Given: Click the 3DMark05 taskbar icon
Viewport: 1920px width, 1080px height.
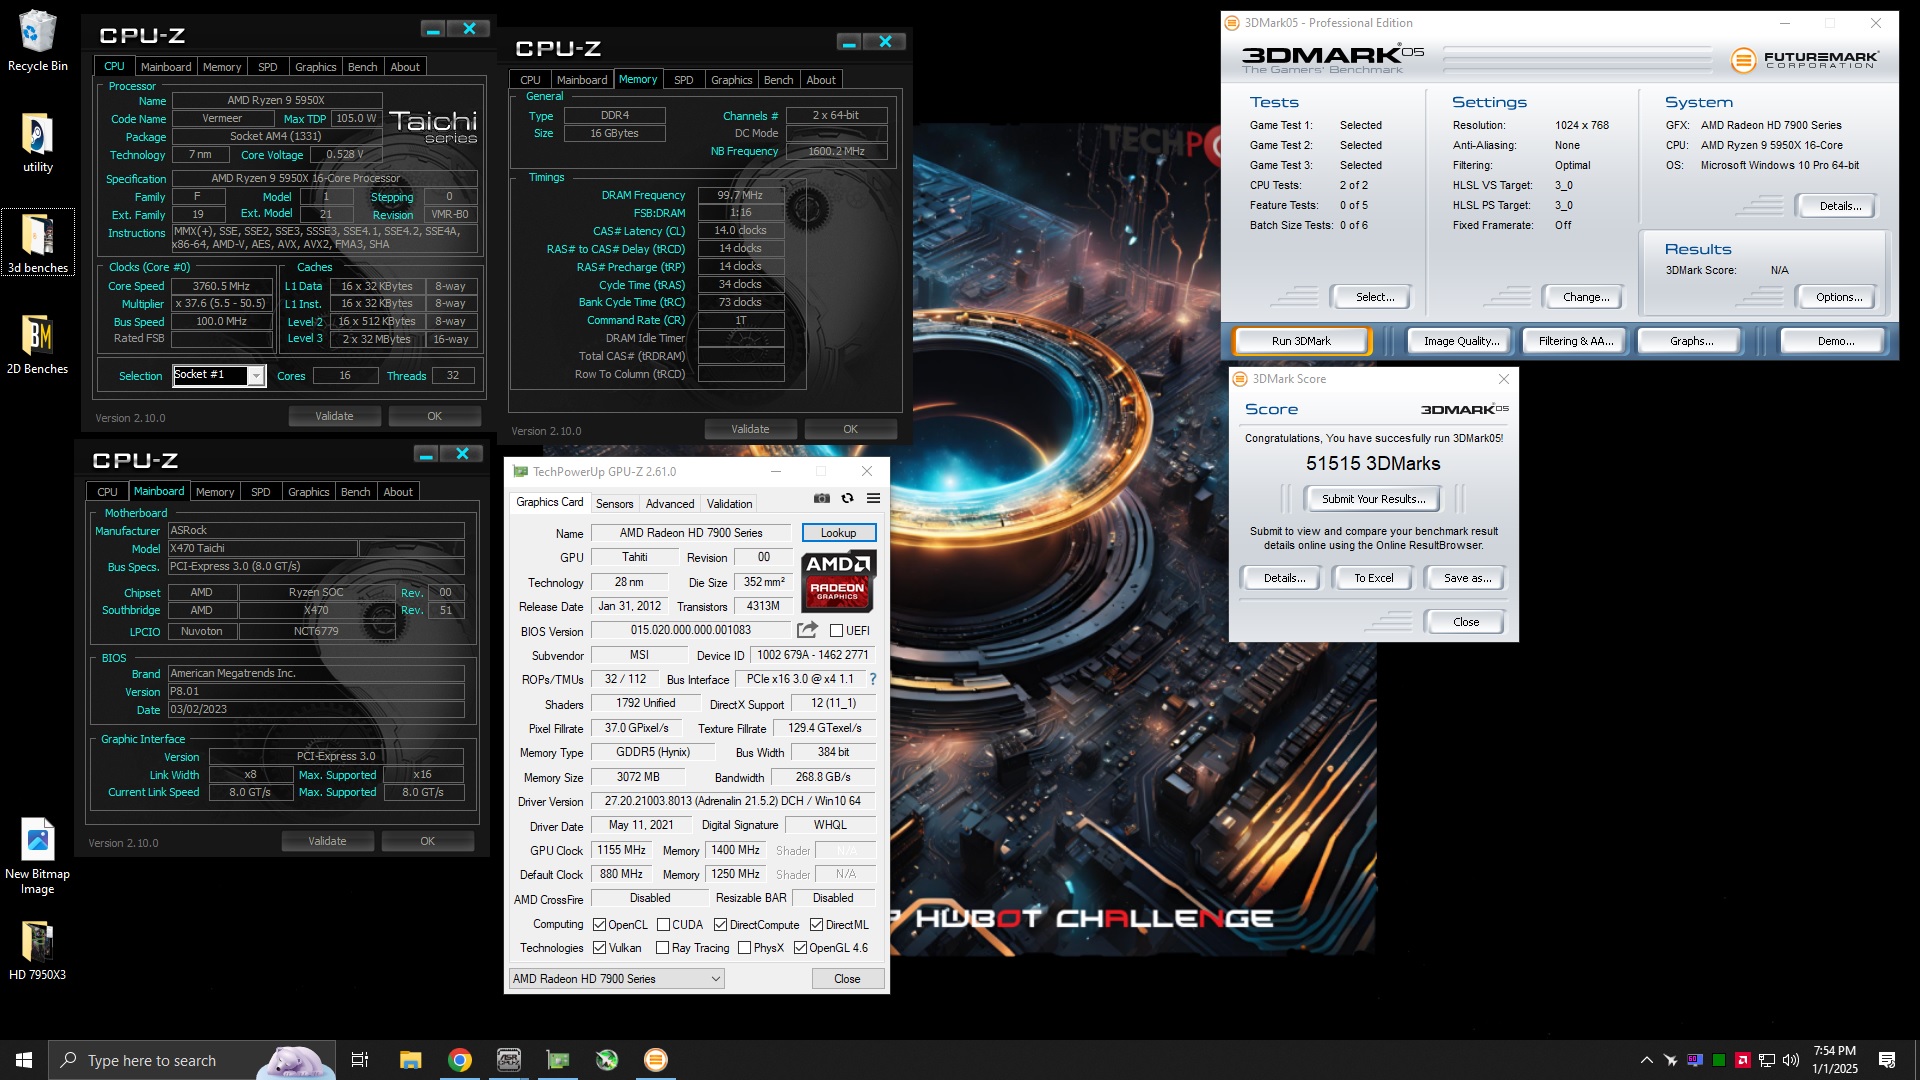Looking at the screenshot, I should click(x=656, y=1060).
